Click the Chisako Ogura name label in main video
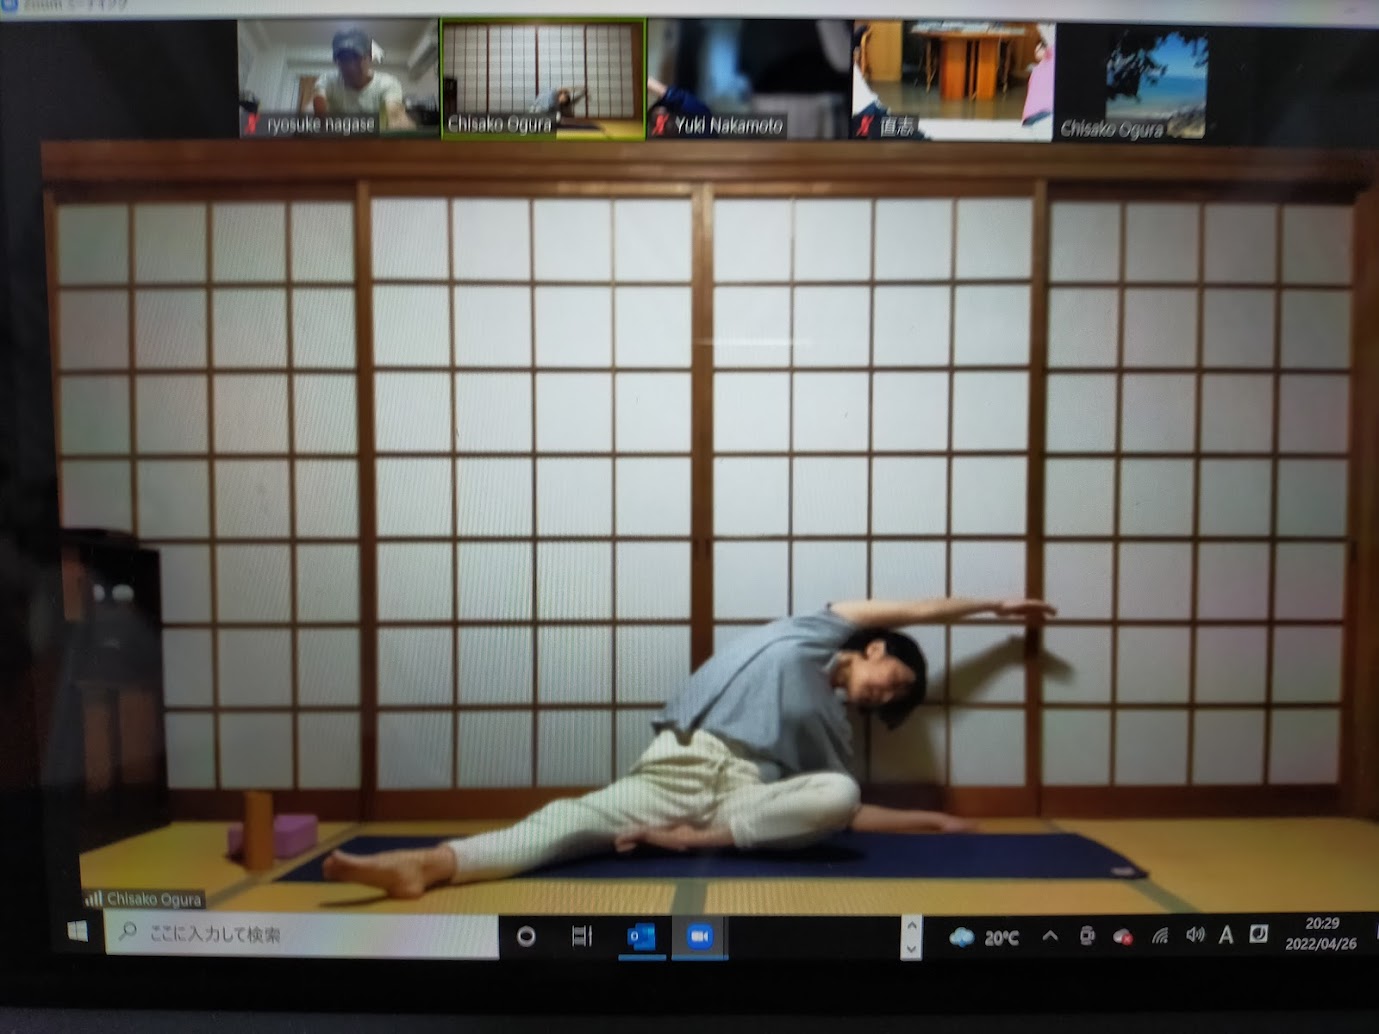Viewport: 1379px width, 1034px height. click(x=152, y=899)
